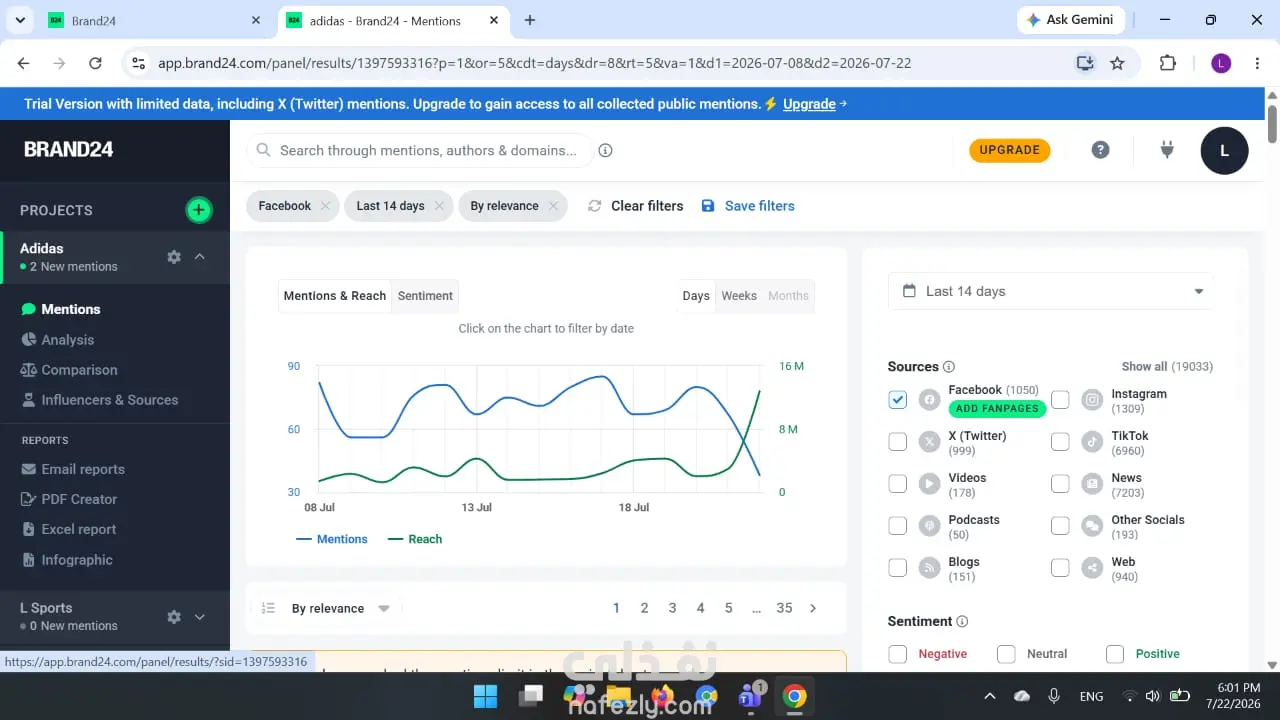Click the page's vertical scrollbar thumb
The width and height of the screenshot is (1280, 720).
1272,123
